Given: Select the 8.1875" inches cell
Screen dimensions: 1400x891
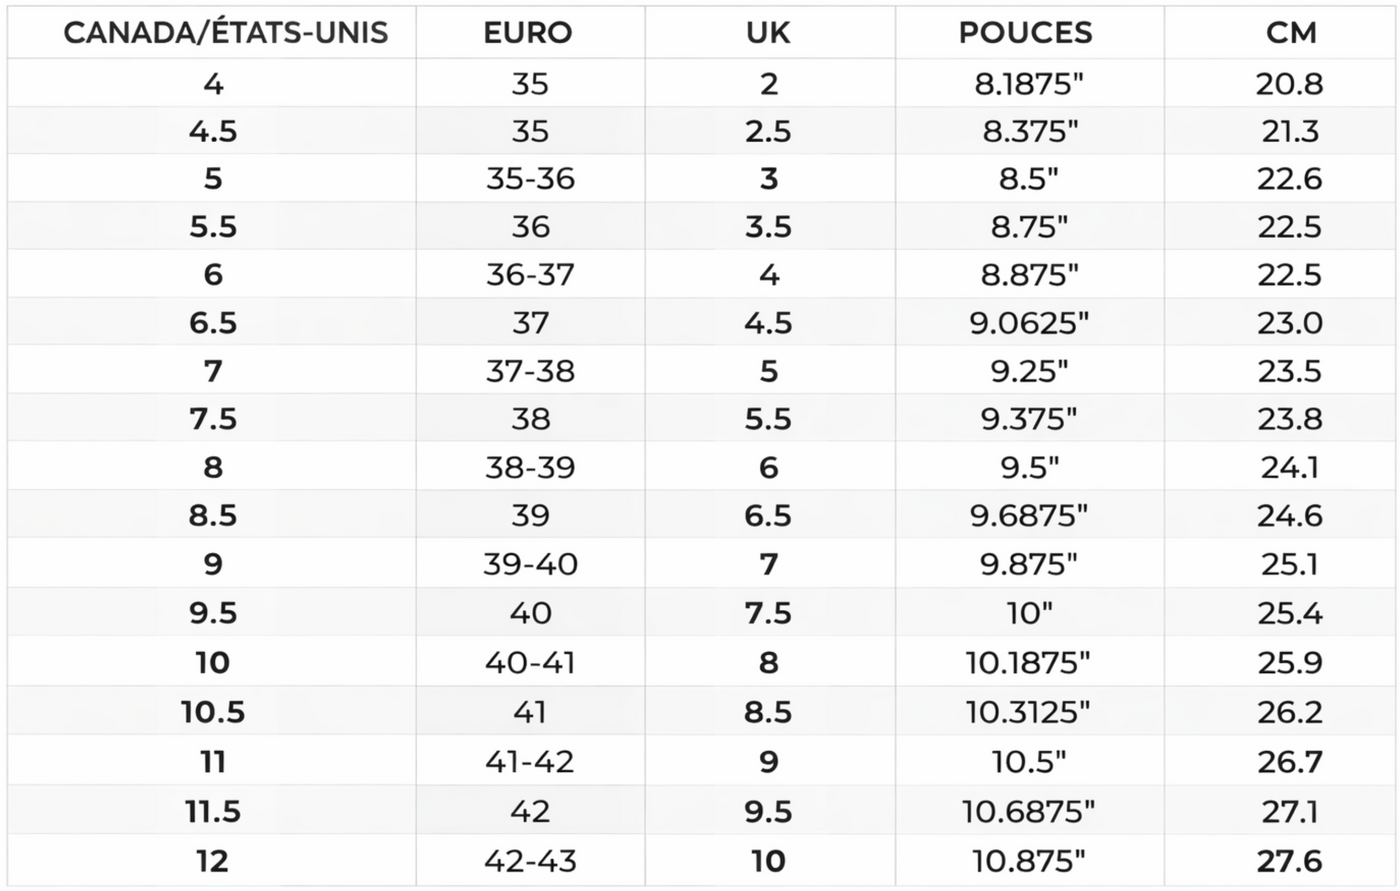Looking at the screenshot, I should [x=1029, y=83].
